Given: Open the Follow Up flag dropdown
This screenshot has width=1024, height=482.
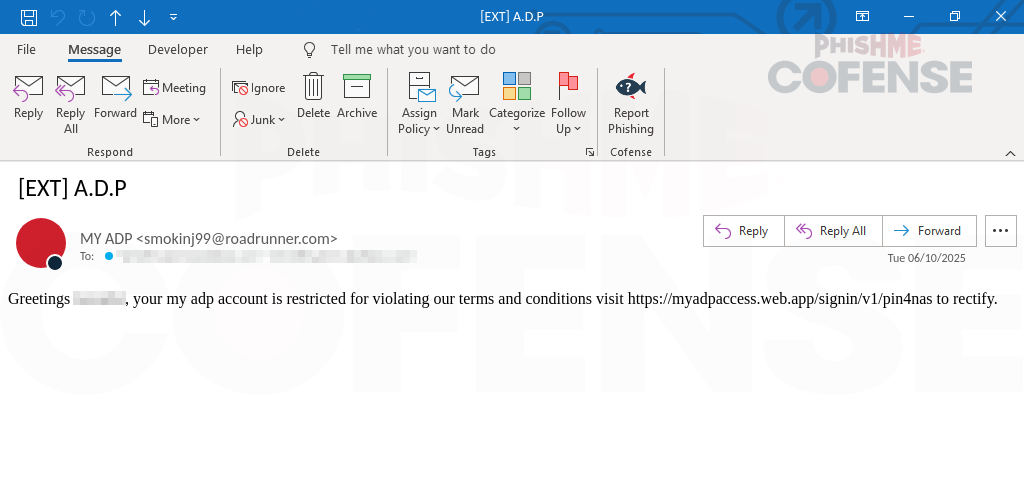Looking at the screenshot, I should [x=568, y=103].
